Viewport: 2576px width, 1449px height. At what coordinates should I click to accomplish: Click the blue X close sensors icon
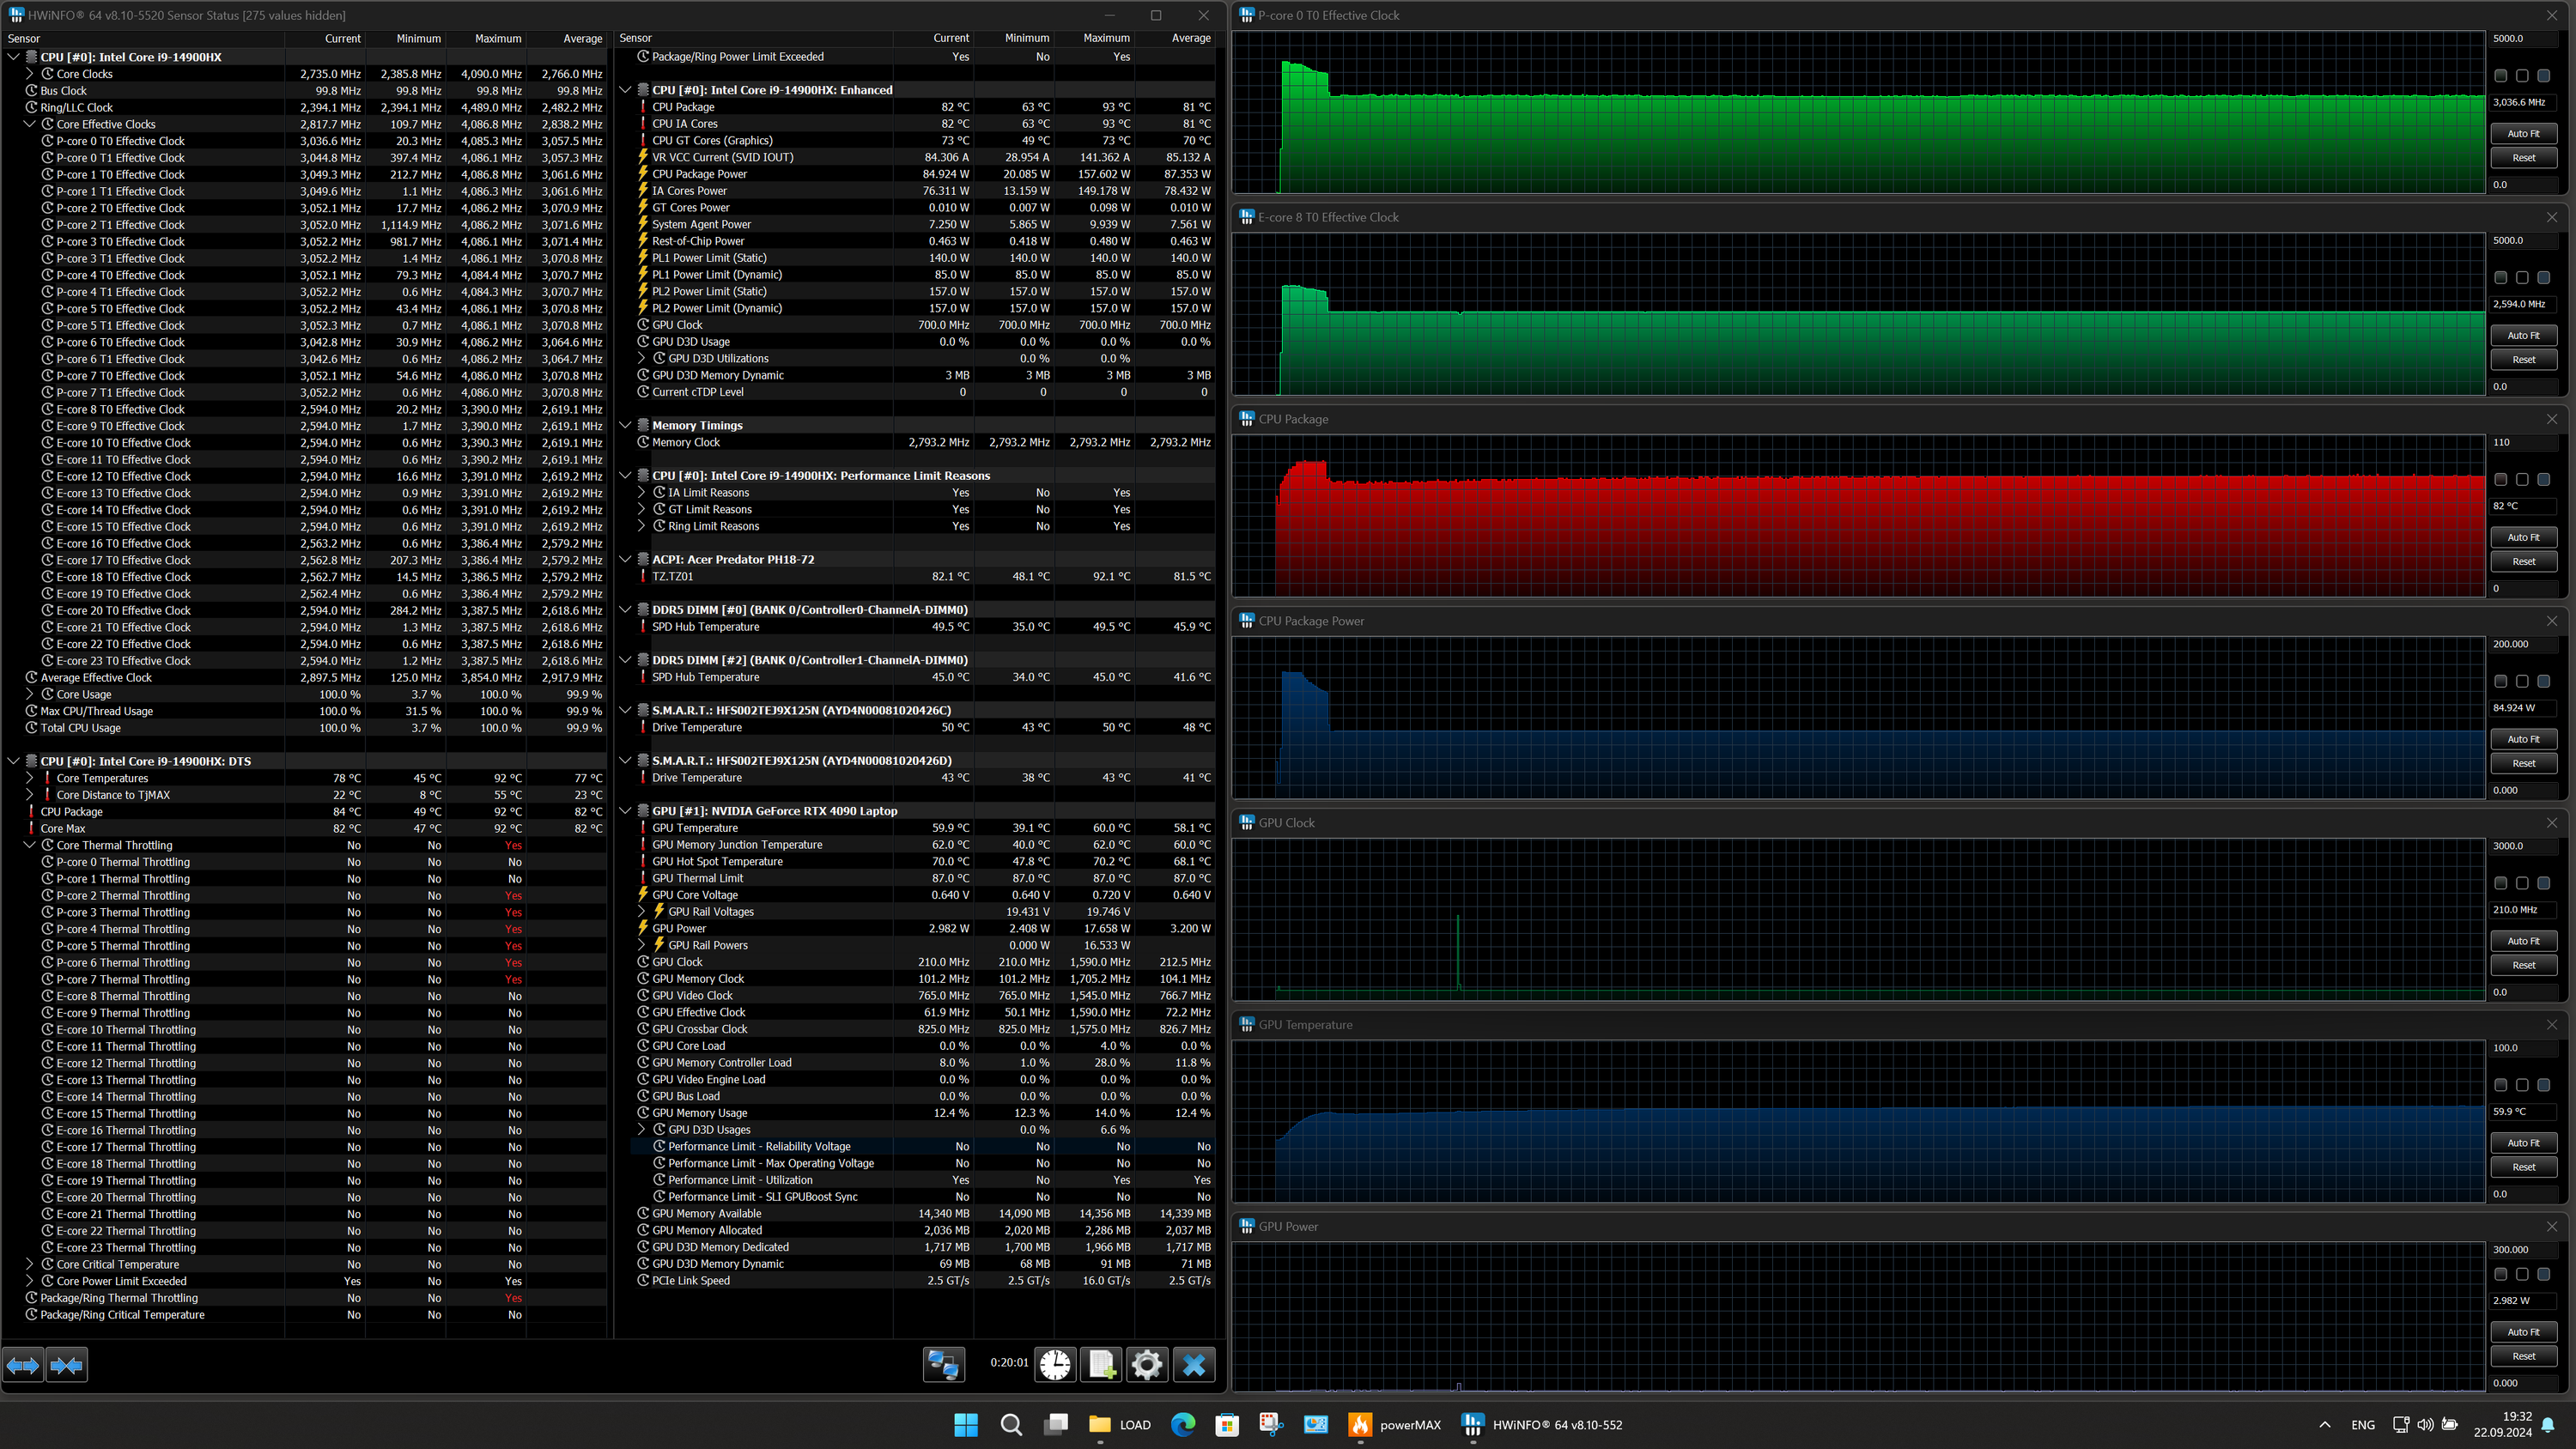click(1194, 1365)
